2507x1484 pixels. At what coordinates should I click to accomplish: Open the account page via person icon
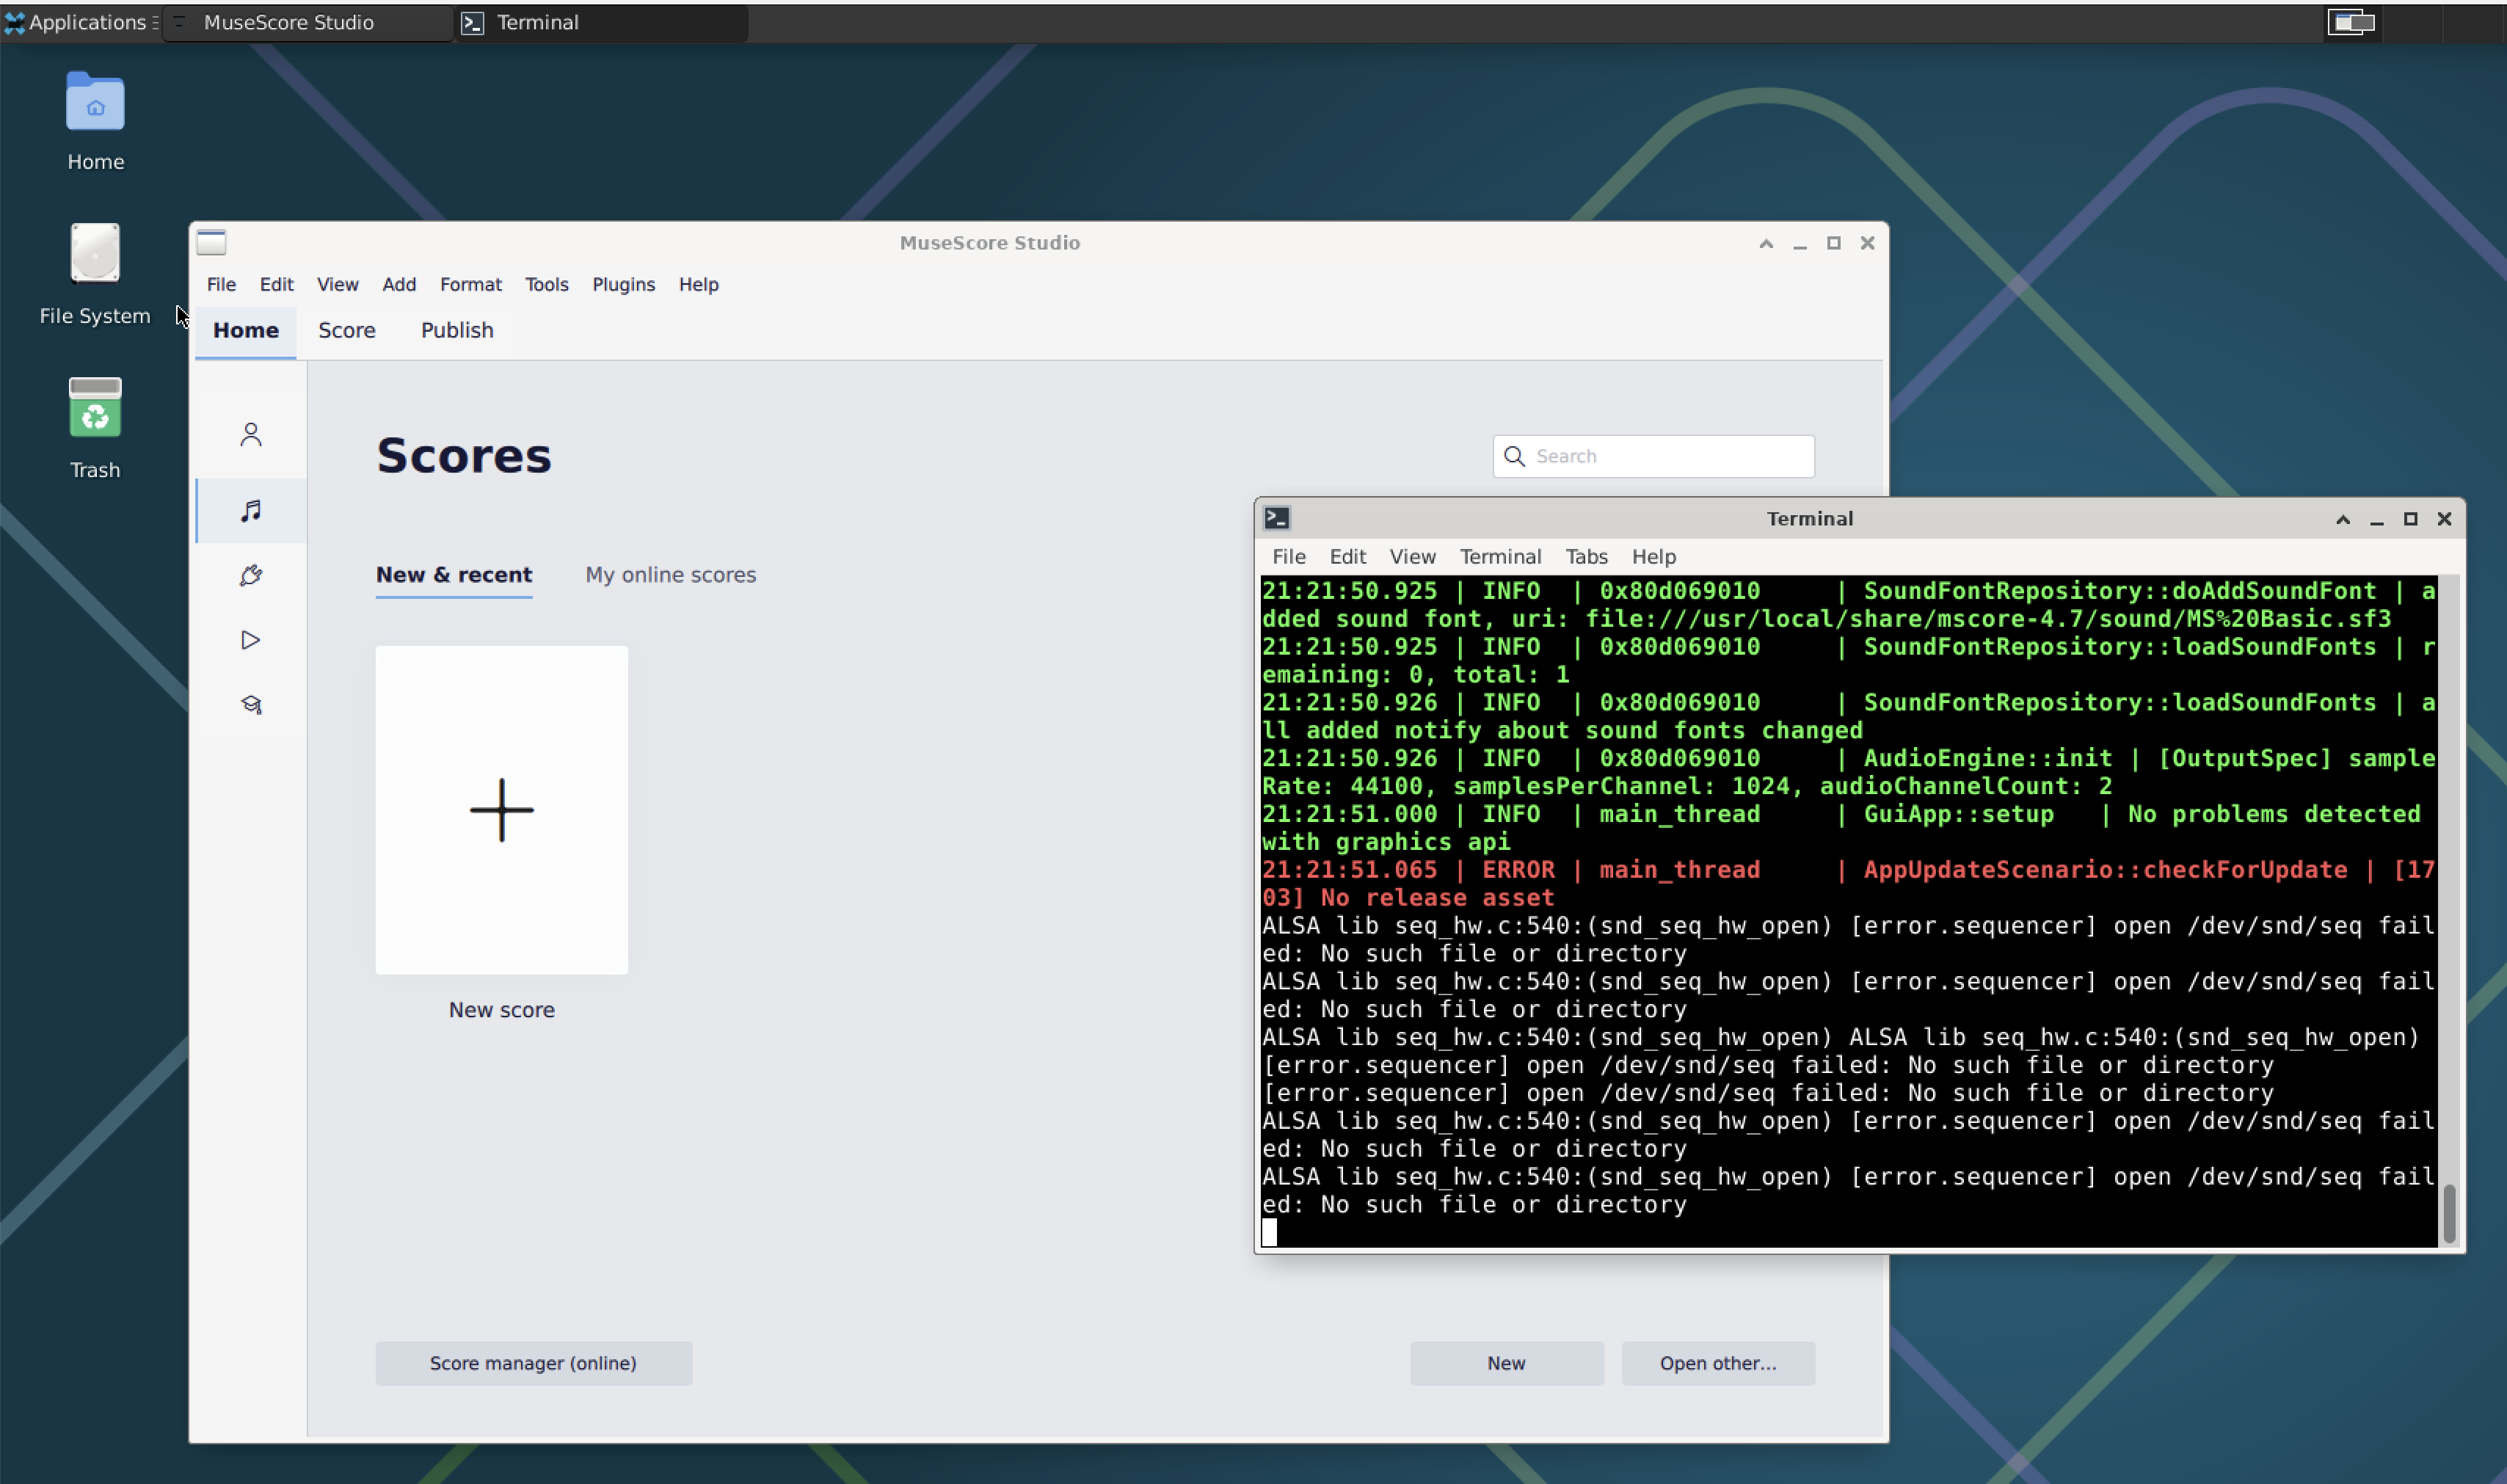[x=251, y=435]
